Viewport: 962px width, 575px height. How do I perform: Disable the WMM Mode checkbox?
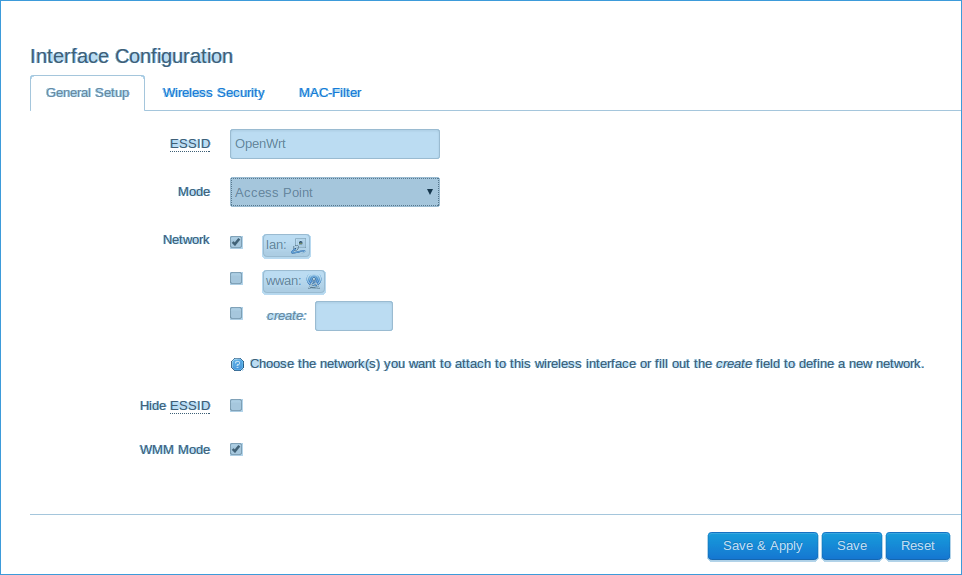click(x=236, y=449)
